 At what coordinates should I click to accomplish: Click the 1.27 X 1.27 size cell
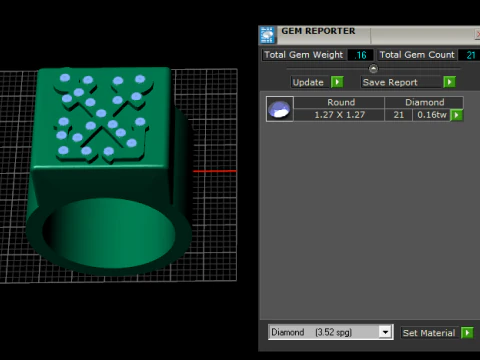(x=339, y=115)
